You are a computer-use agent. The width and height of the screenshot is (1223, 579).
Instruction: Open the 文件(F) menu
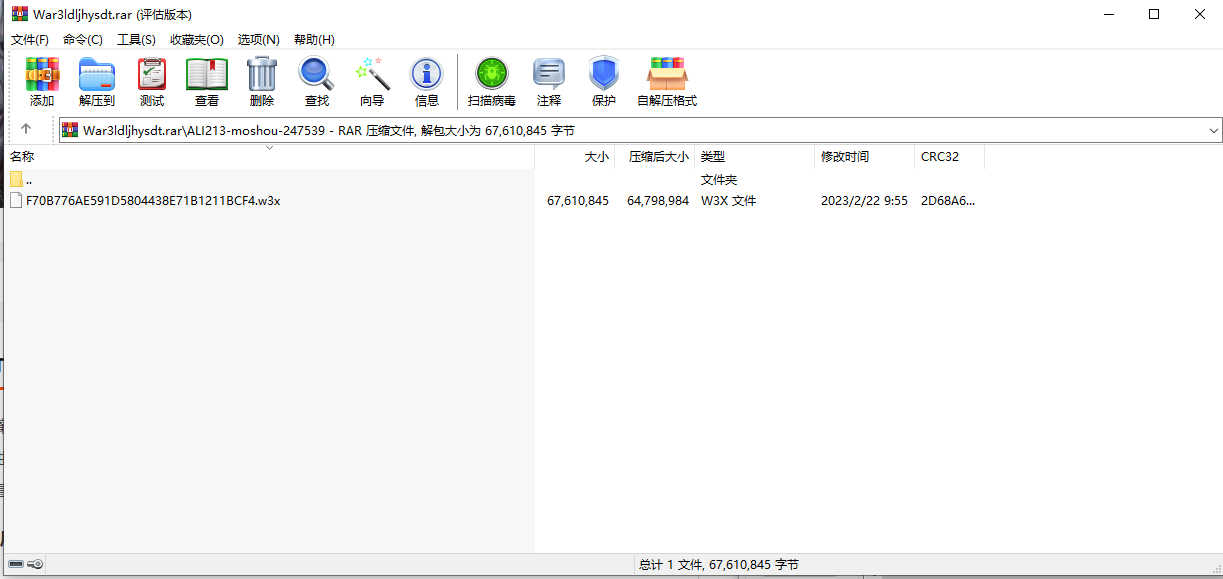(30, 40)
